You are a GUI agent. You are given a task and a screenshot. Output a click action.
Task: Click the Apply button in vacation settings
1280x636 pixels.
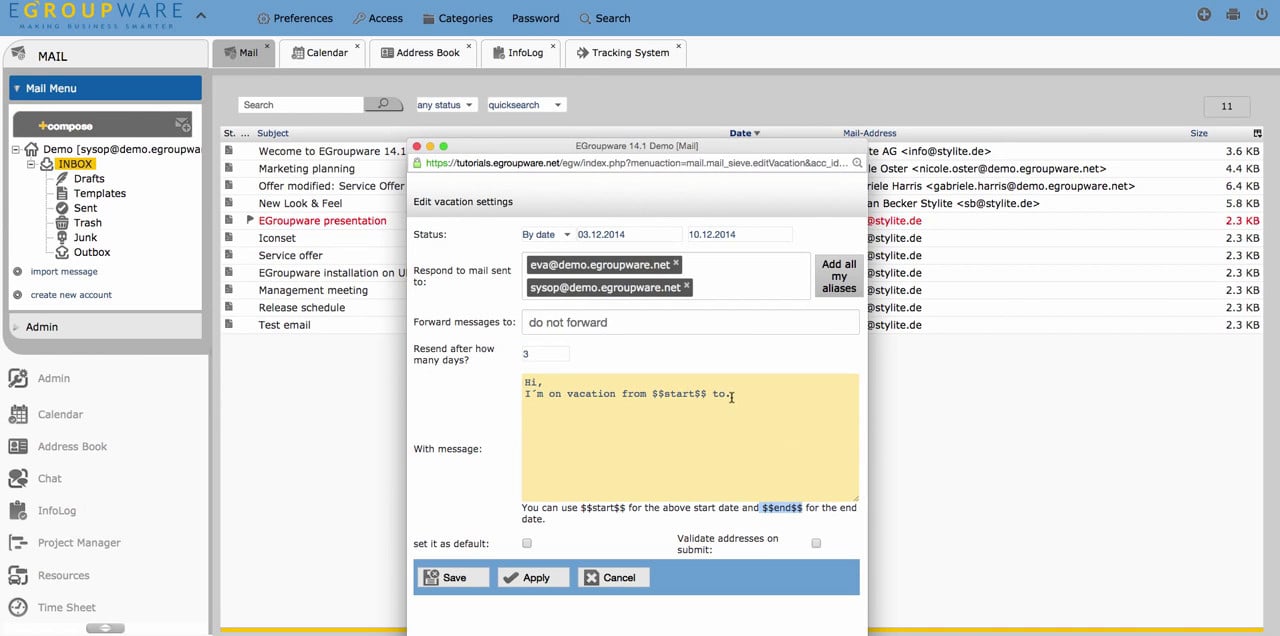(533, 577)
